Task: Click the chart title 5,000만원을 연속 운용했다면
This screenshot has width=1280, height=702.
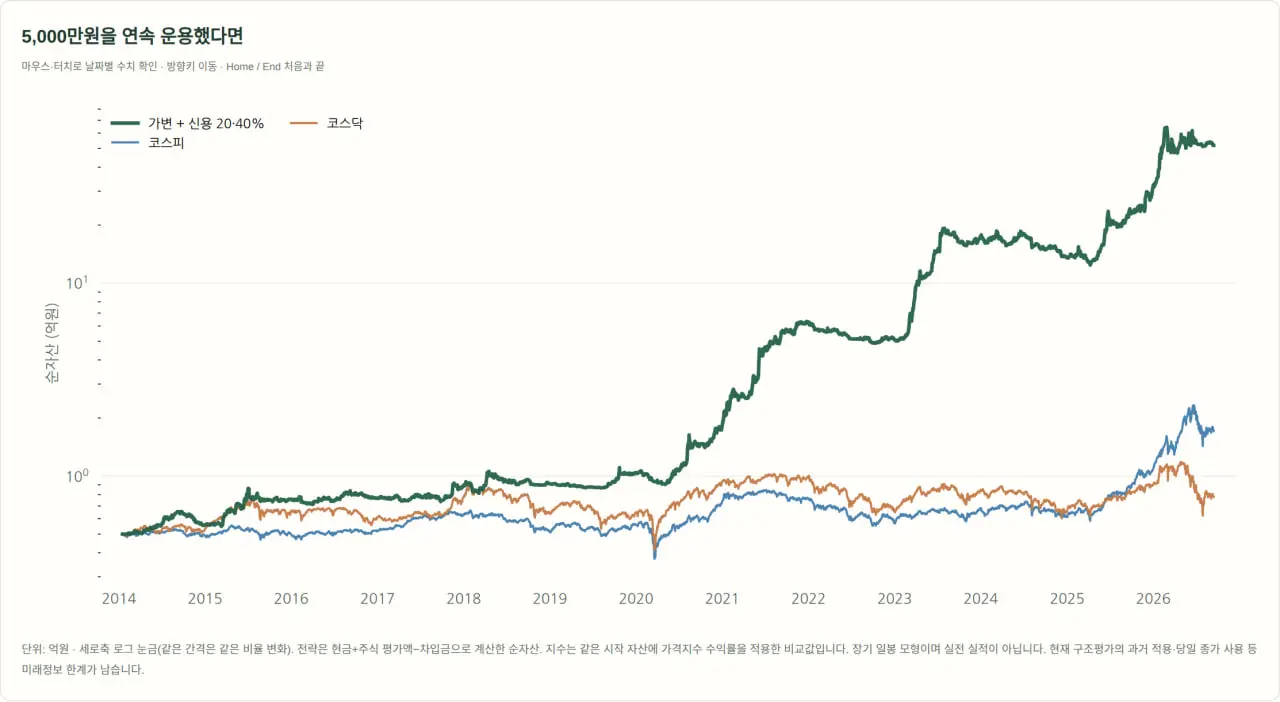Action: tap(132, 36)
